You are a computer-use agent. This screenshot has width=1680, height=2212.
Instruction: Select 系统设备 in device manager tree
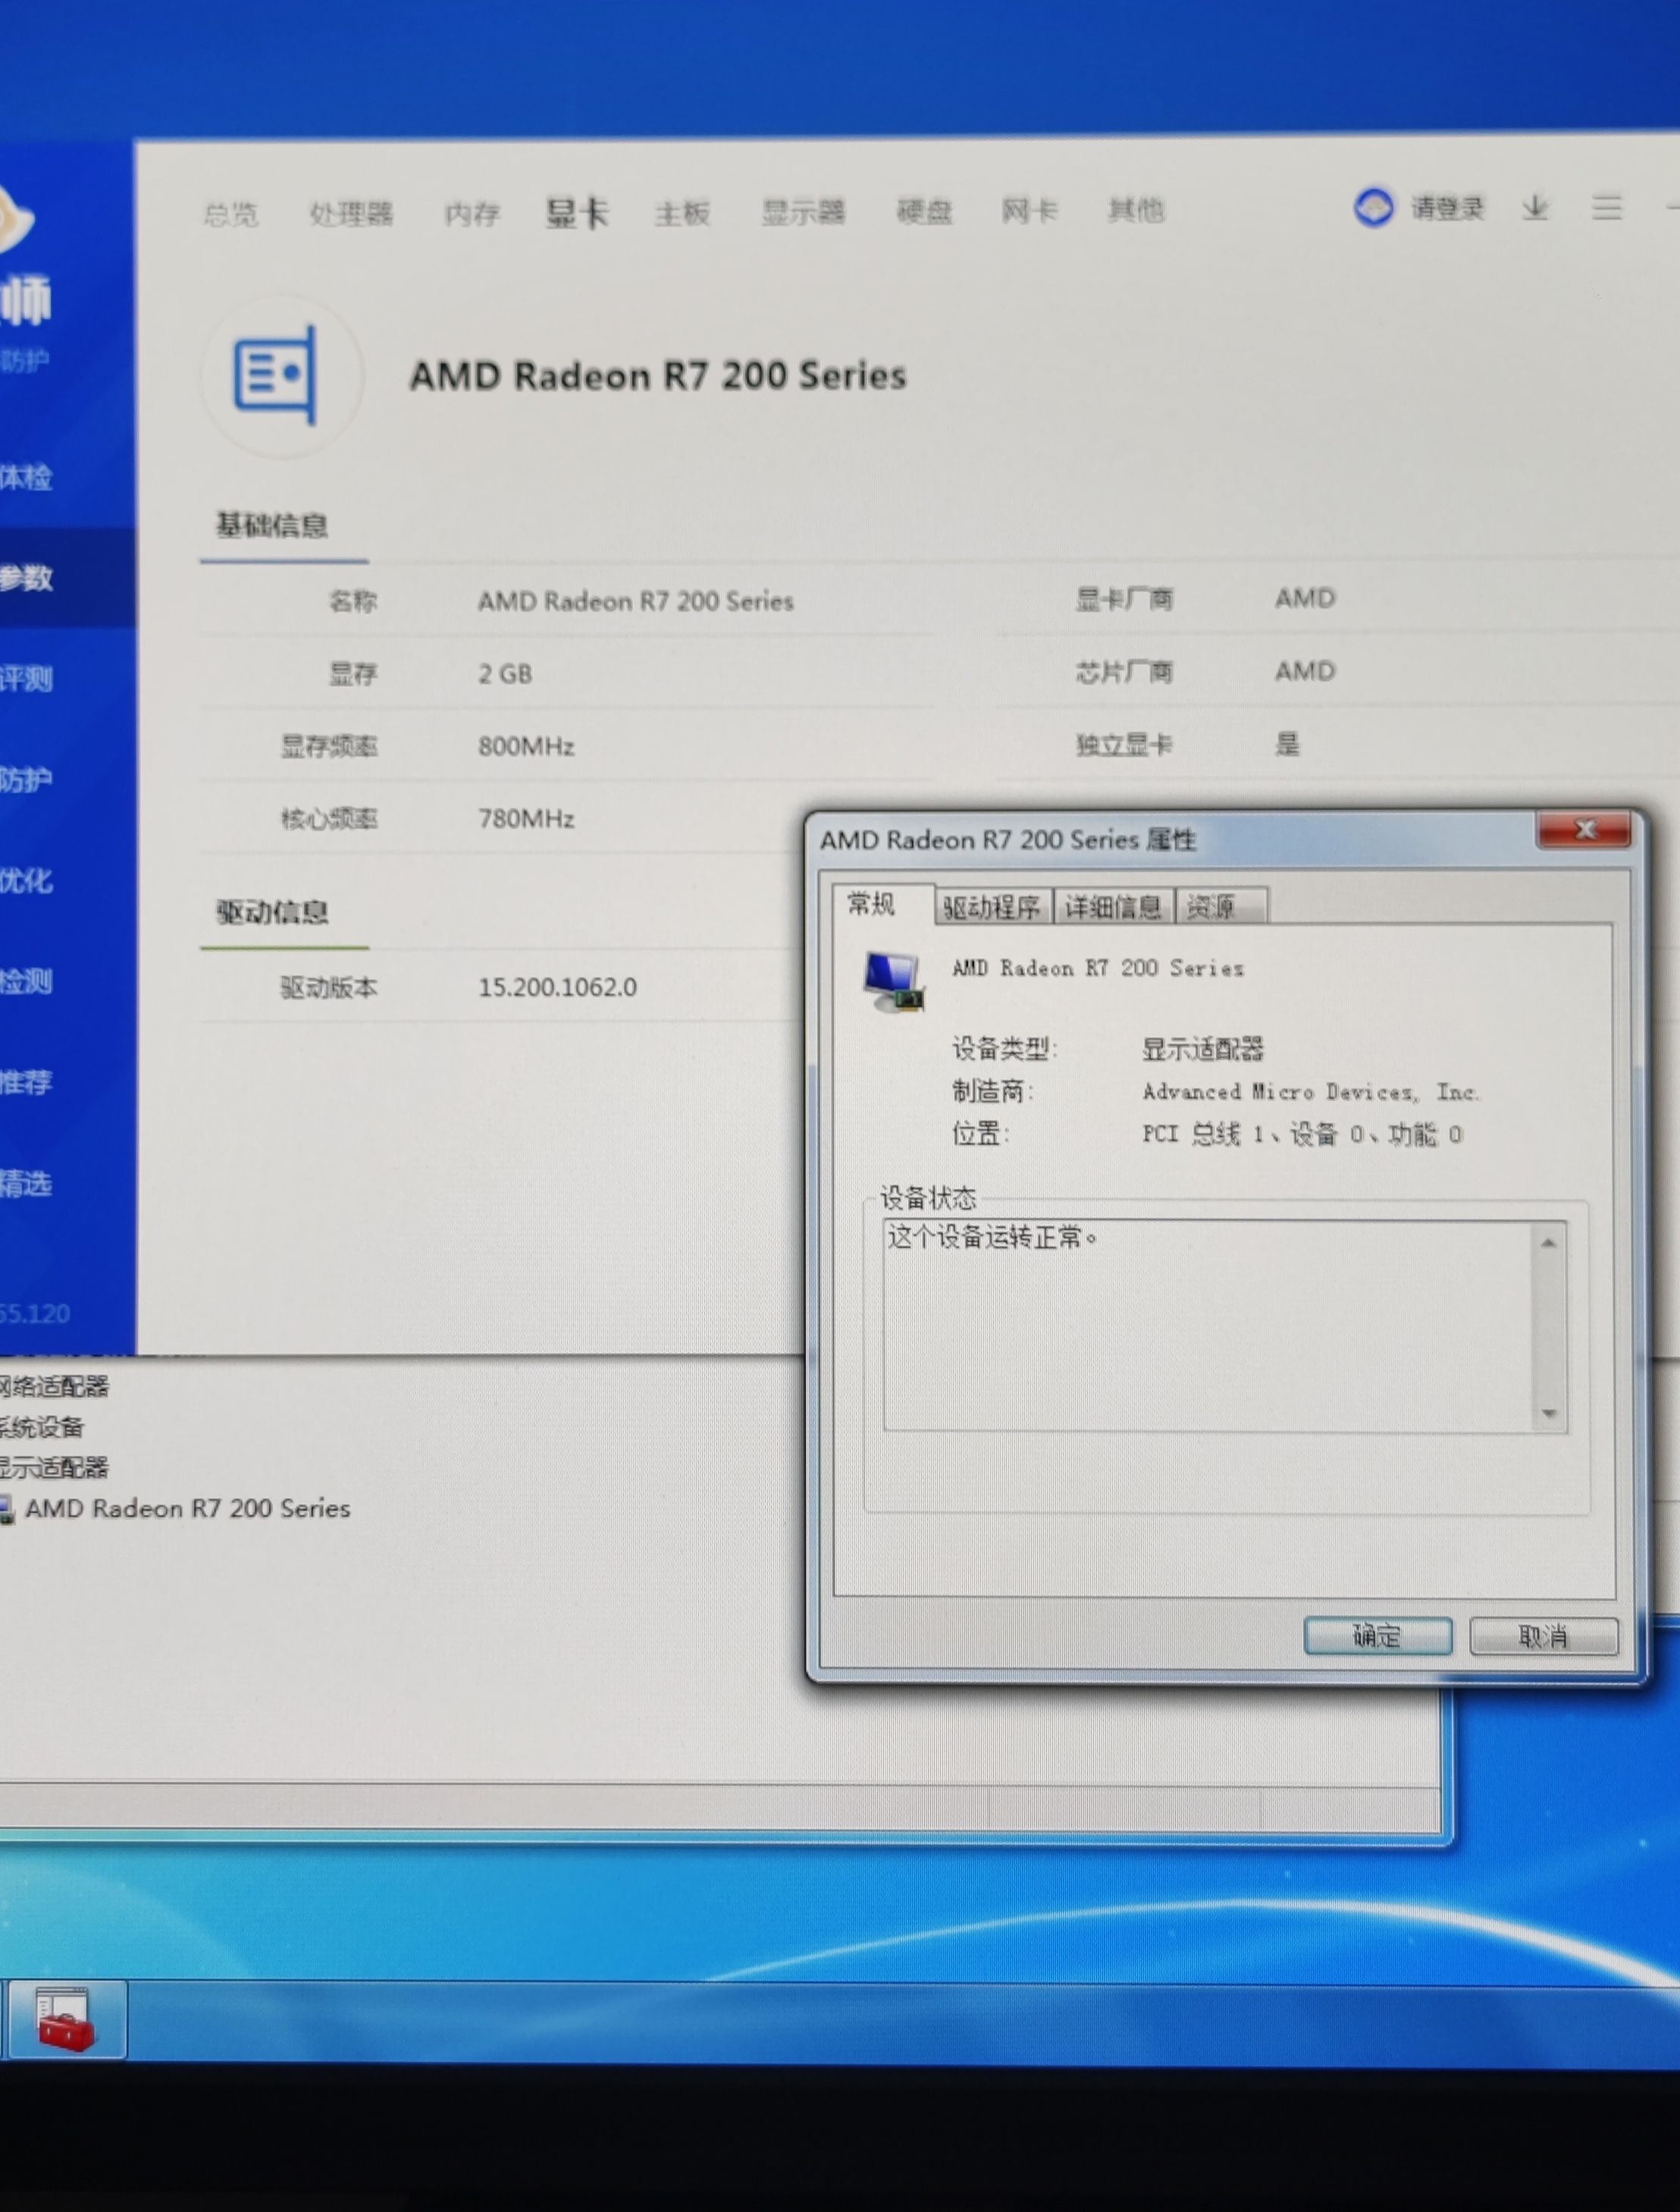coord(42,1427)
